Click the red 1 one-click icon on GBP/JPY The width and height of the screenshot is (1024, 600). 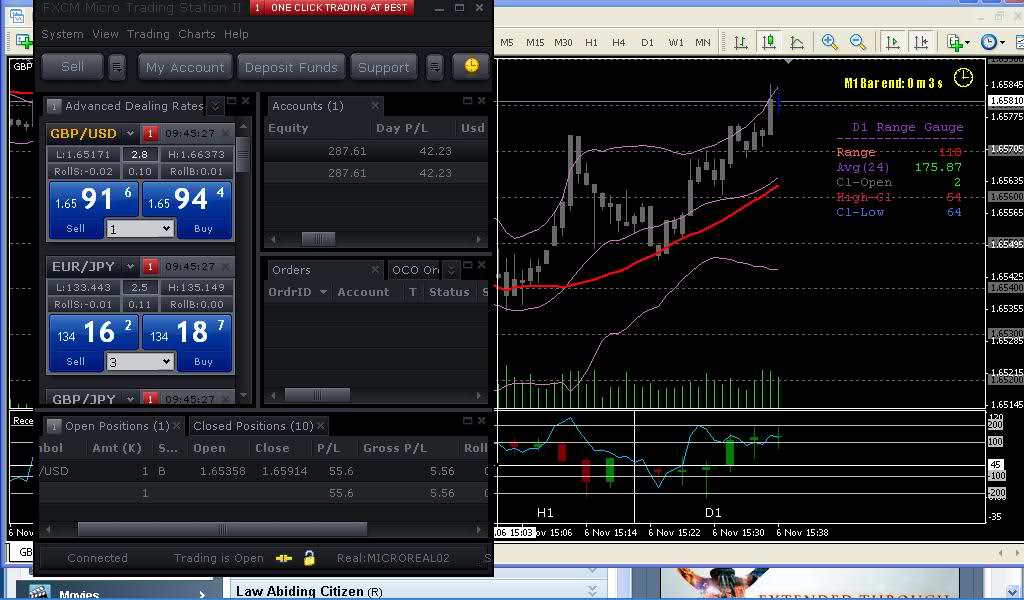(150, 399)
